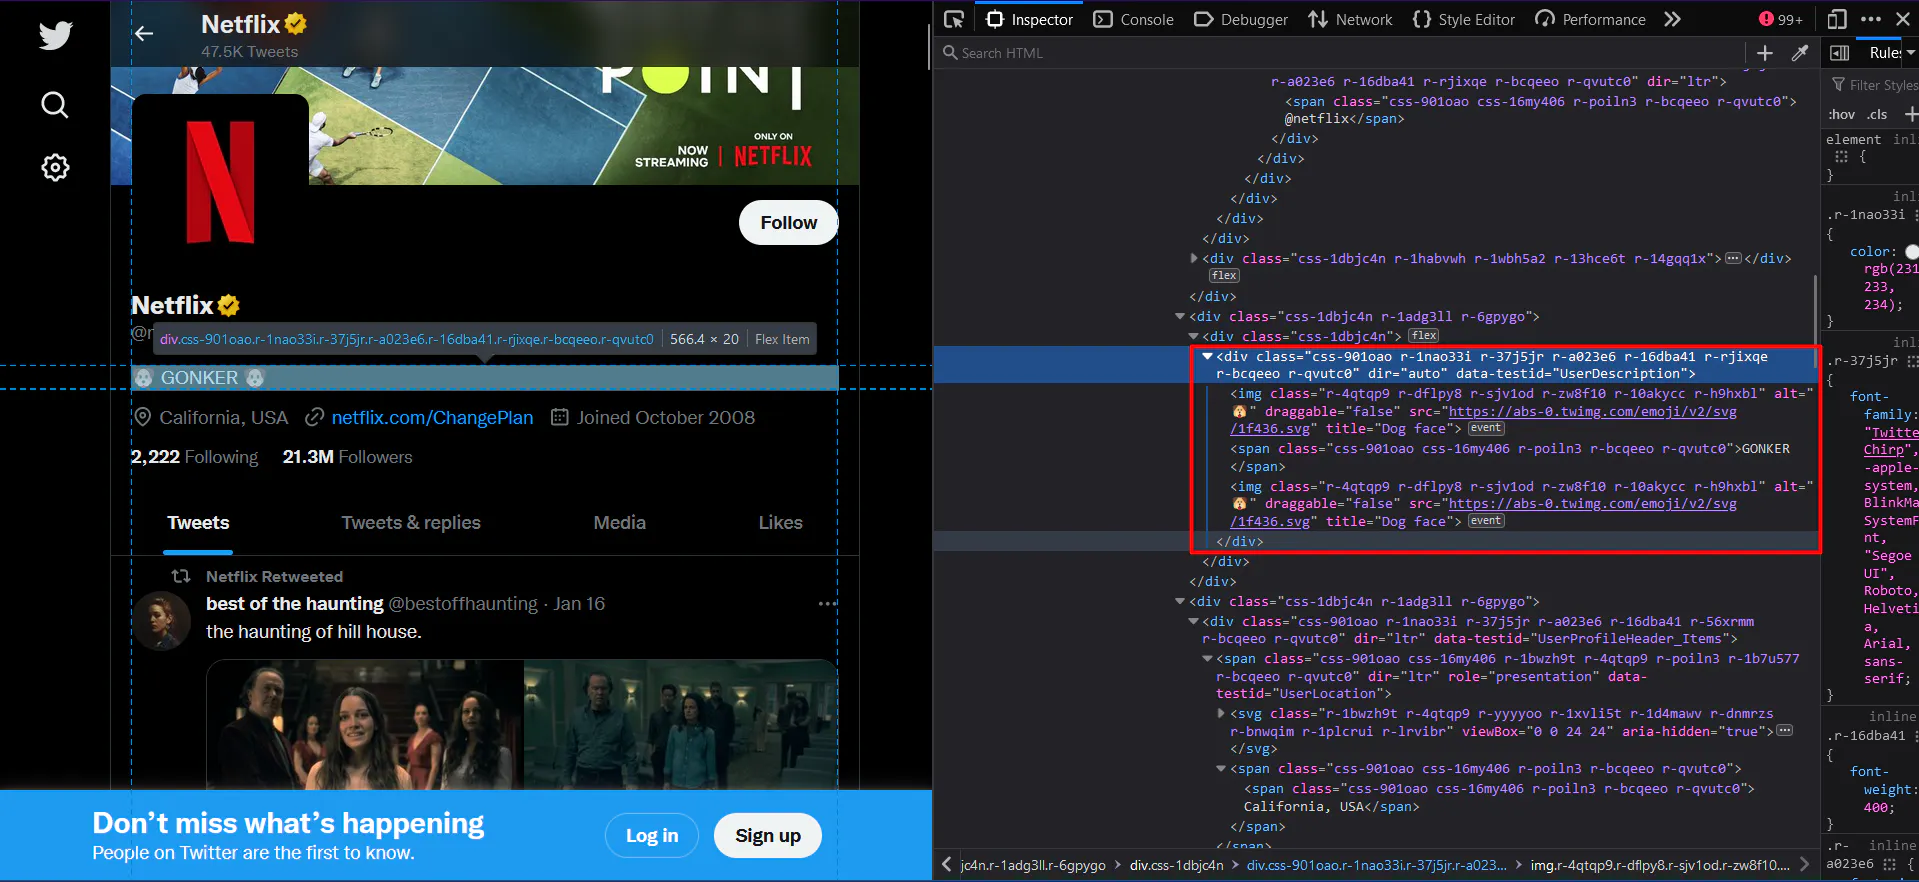This screenshot has width=1919, height=882.
Task: Open more options on best of the haunting tweet
Action: (x=827, y=604)
